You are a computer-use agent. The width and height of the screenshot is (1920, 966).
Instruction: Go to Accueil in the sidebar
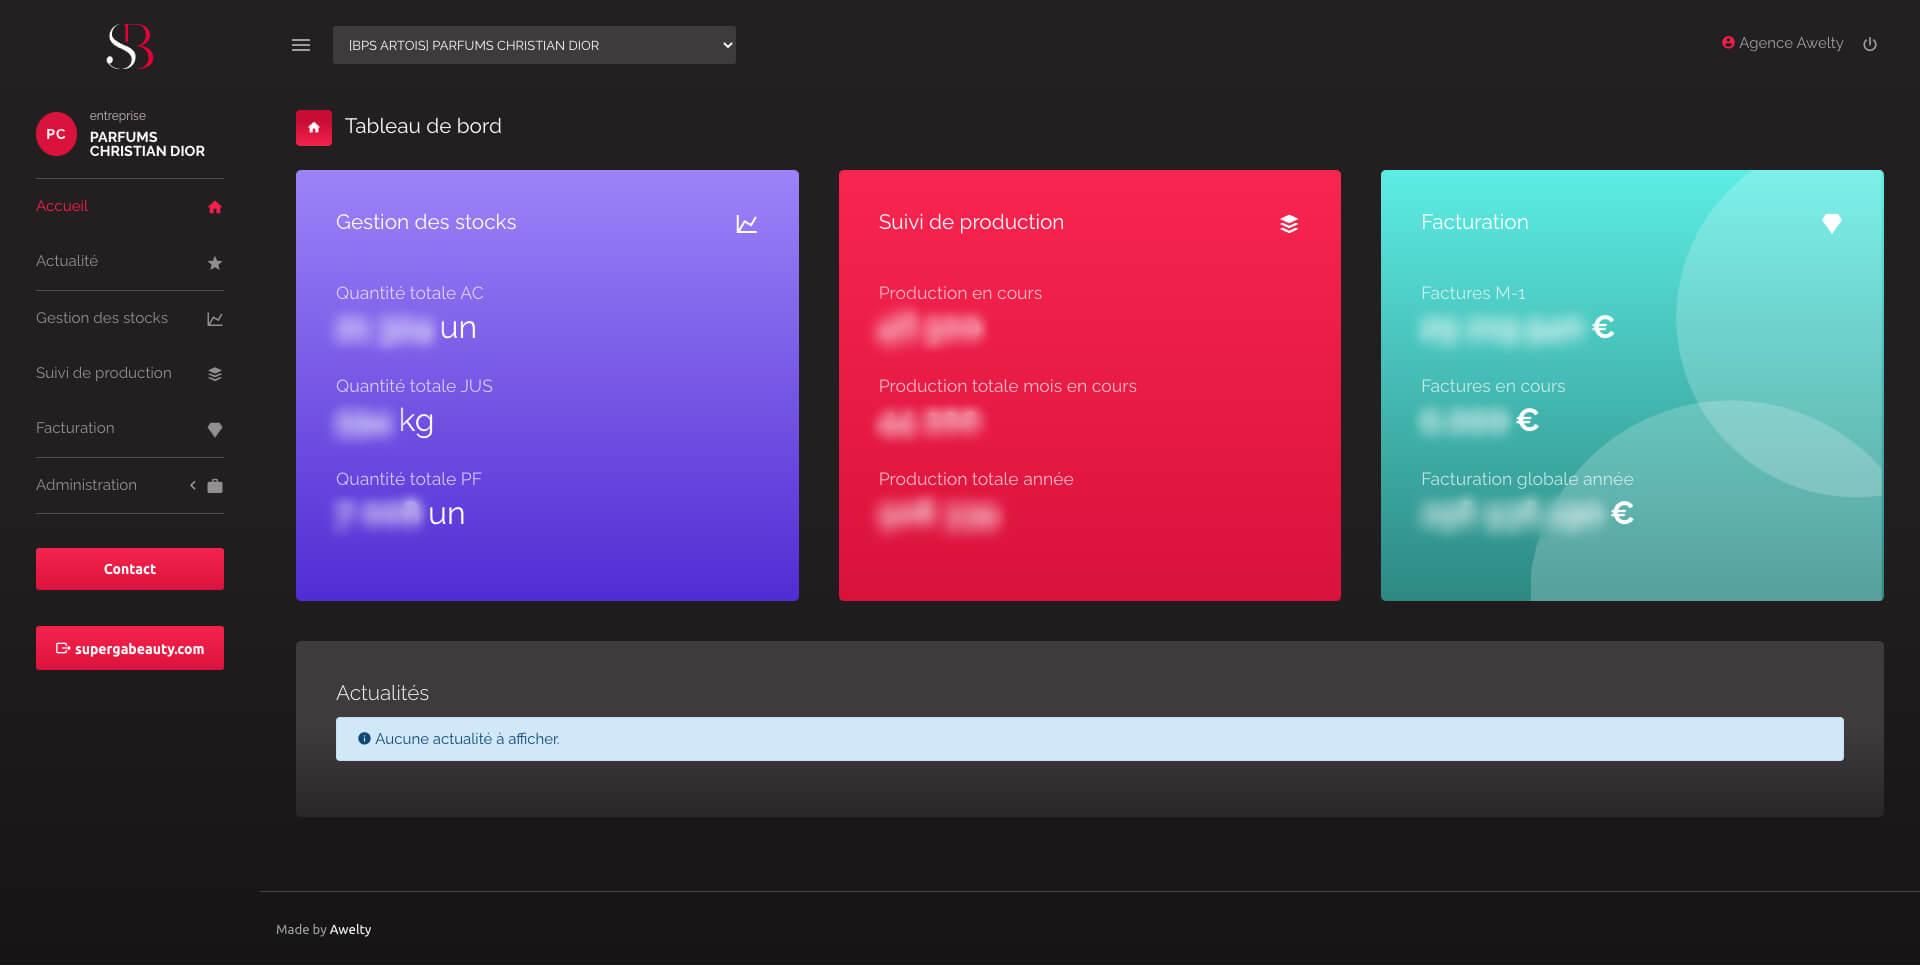(62, 206)
